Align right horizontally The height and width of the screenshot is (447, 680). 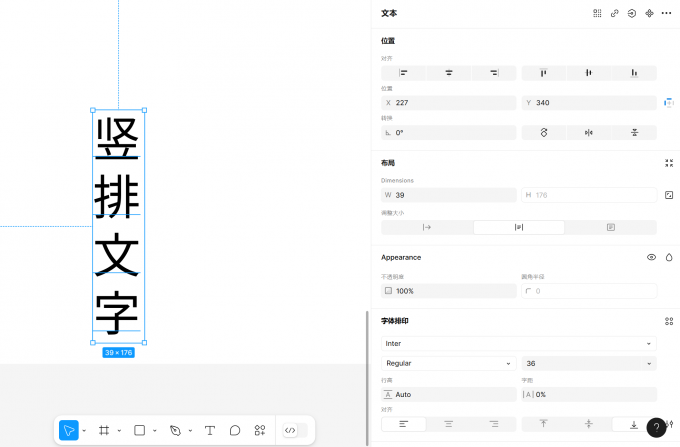(494, 73)
